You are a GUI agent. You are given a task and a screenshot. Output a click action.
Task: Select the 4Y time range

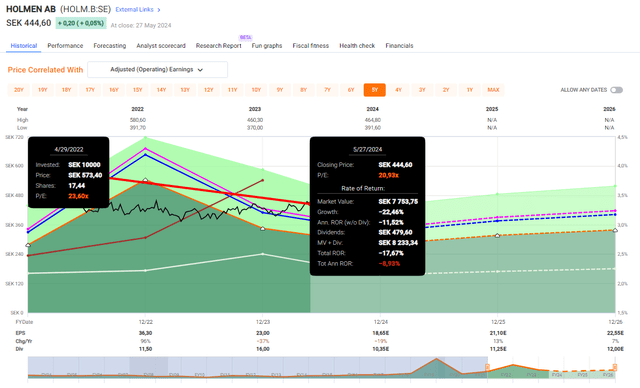point(398,90)
